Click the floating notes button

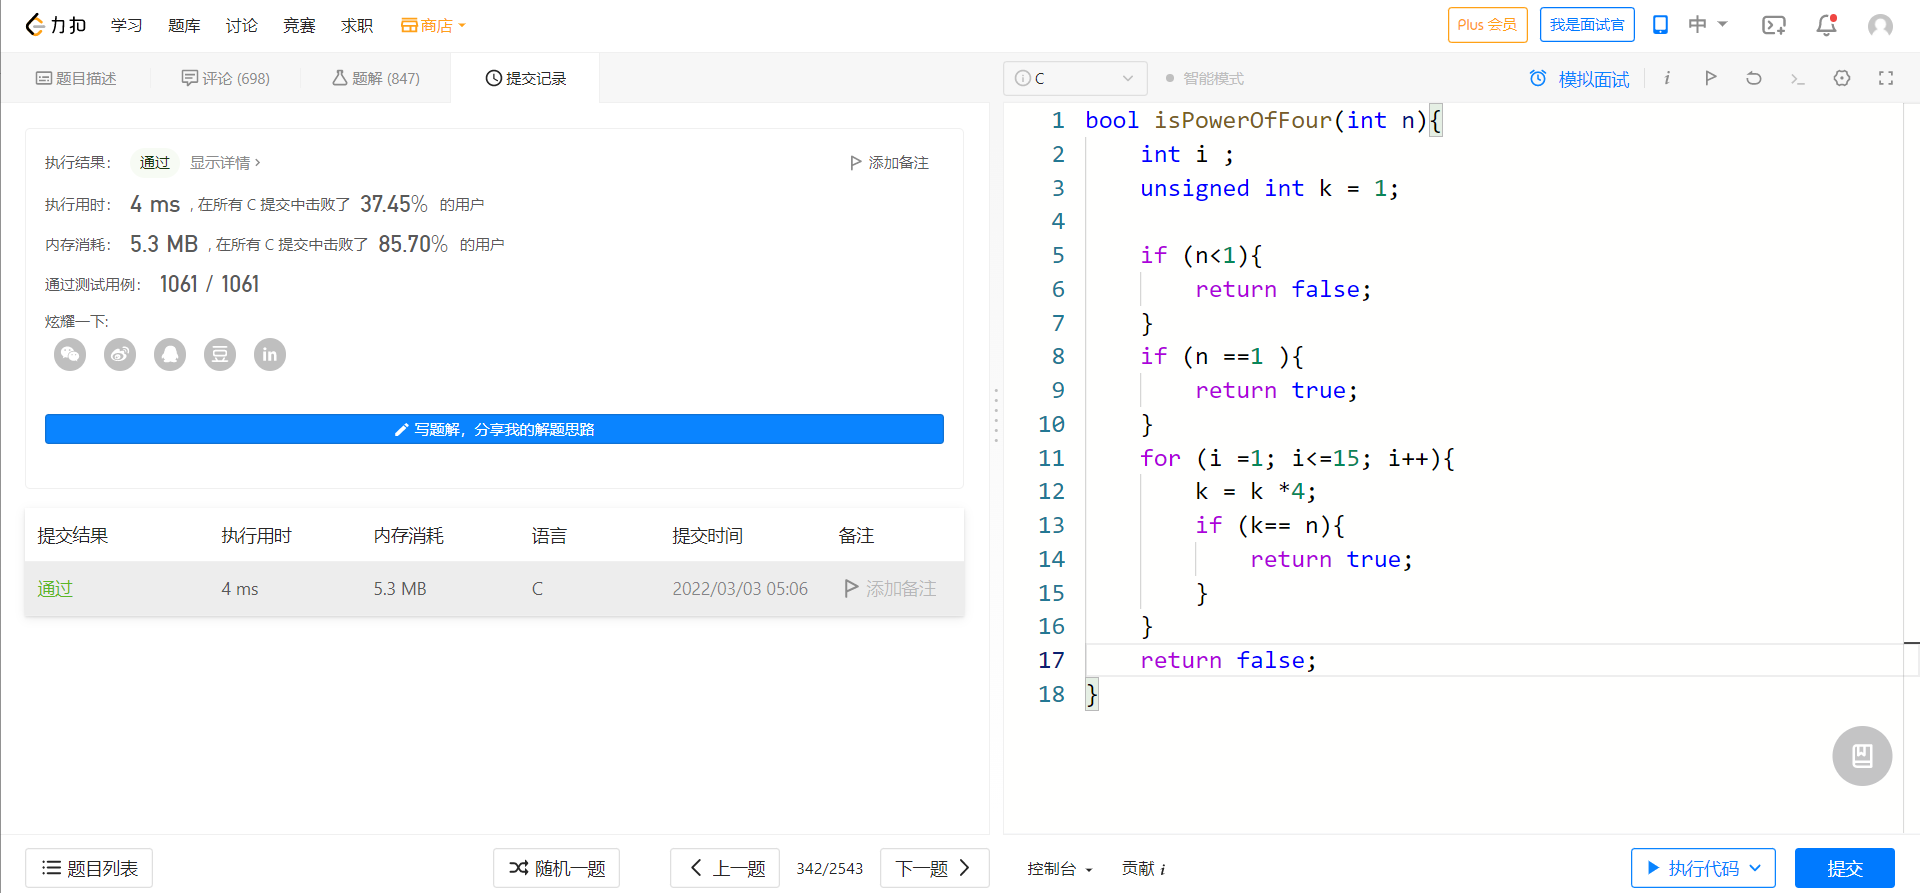[x=1862, y=756]
